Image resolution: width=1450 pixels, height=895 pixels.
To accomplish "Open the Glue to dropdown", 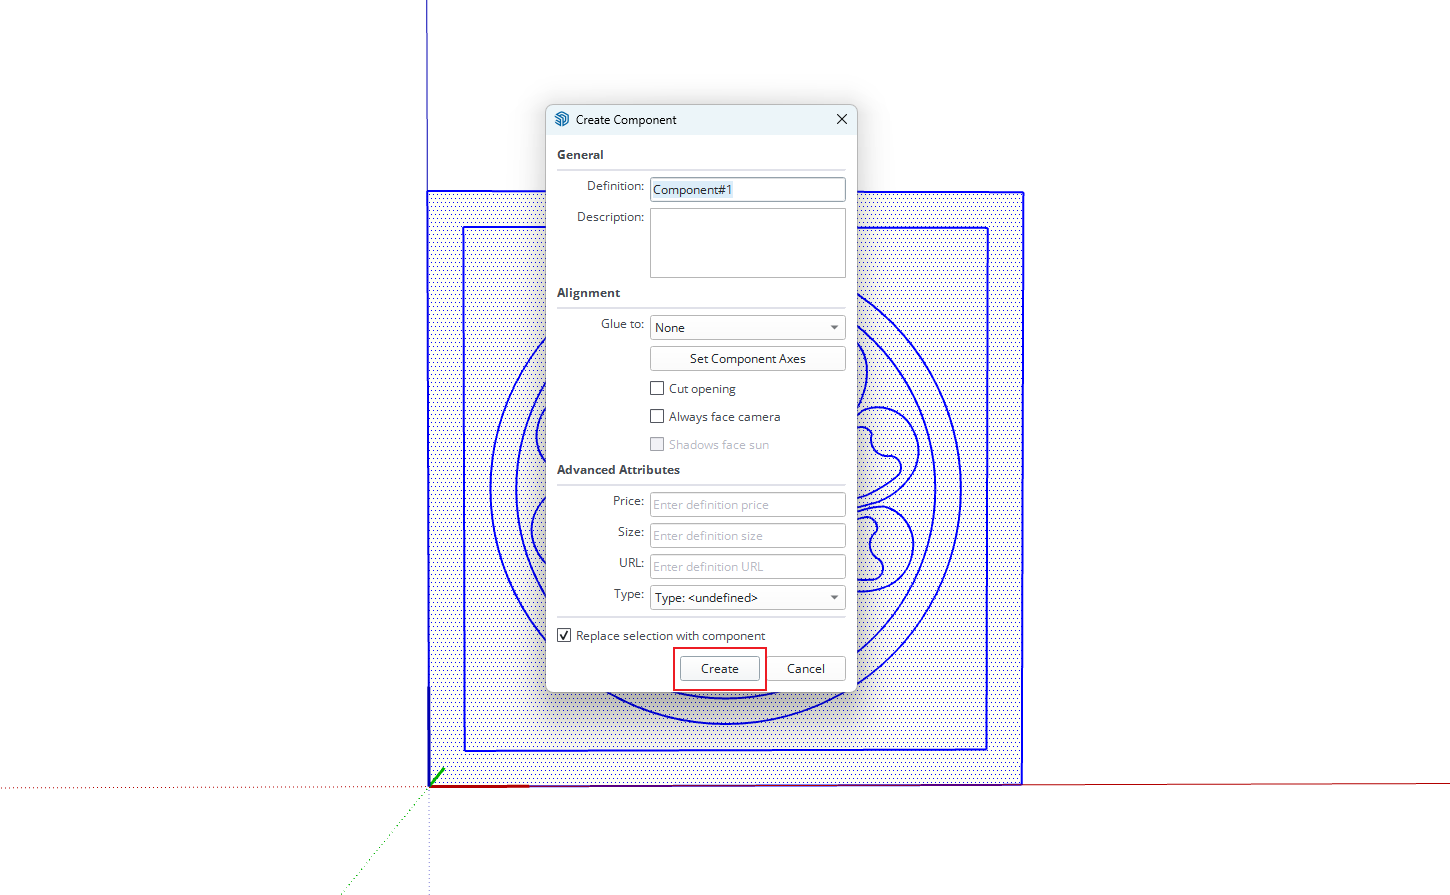I will click(747, 328).
